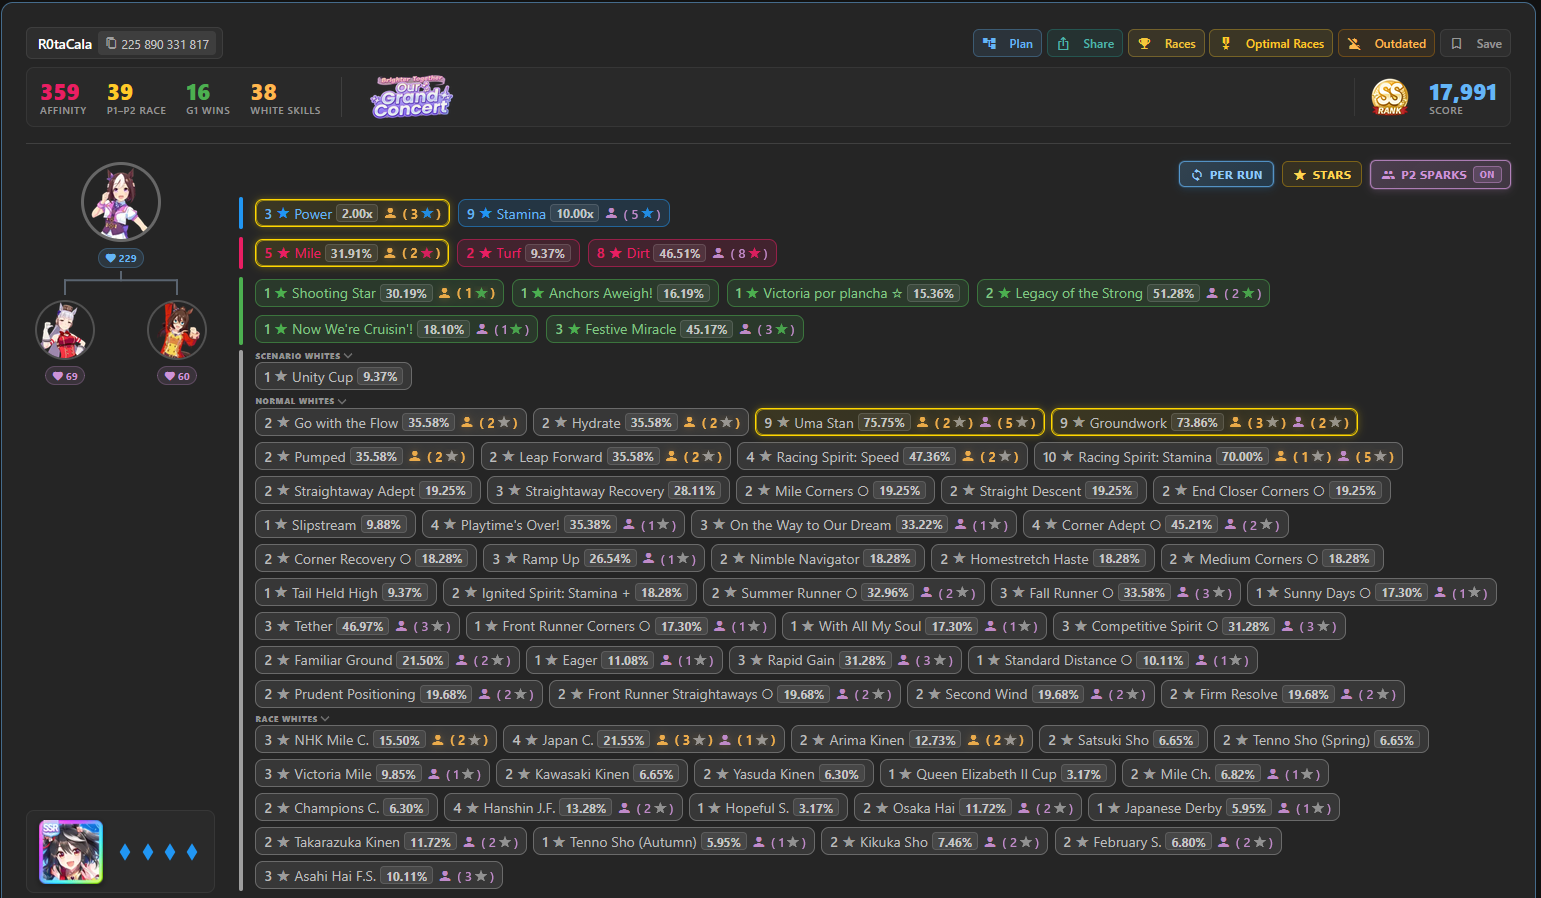
Task: Select the right grandparent portrait
Action: 177,330
